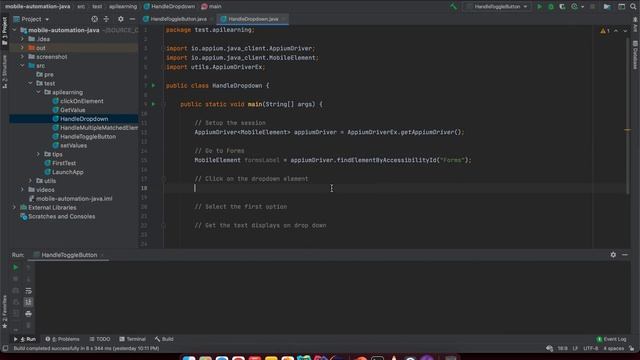
Task: Click the HandleToggleButton tab in Run panel
Action: pos(69,255)
